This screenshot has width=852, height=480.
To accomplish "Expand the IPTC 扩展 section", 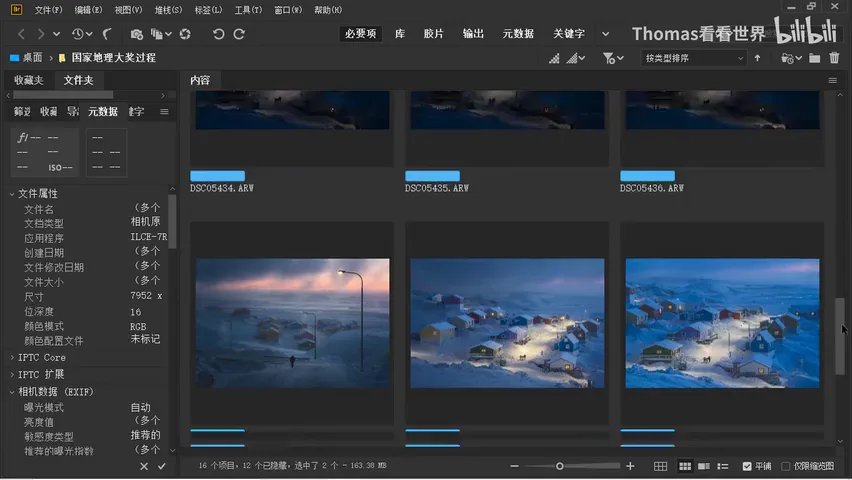I will (x=12, y=374).
